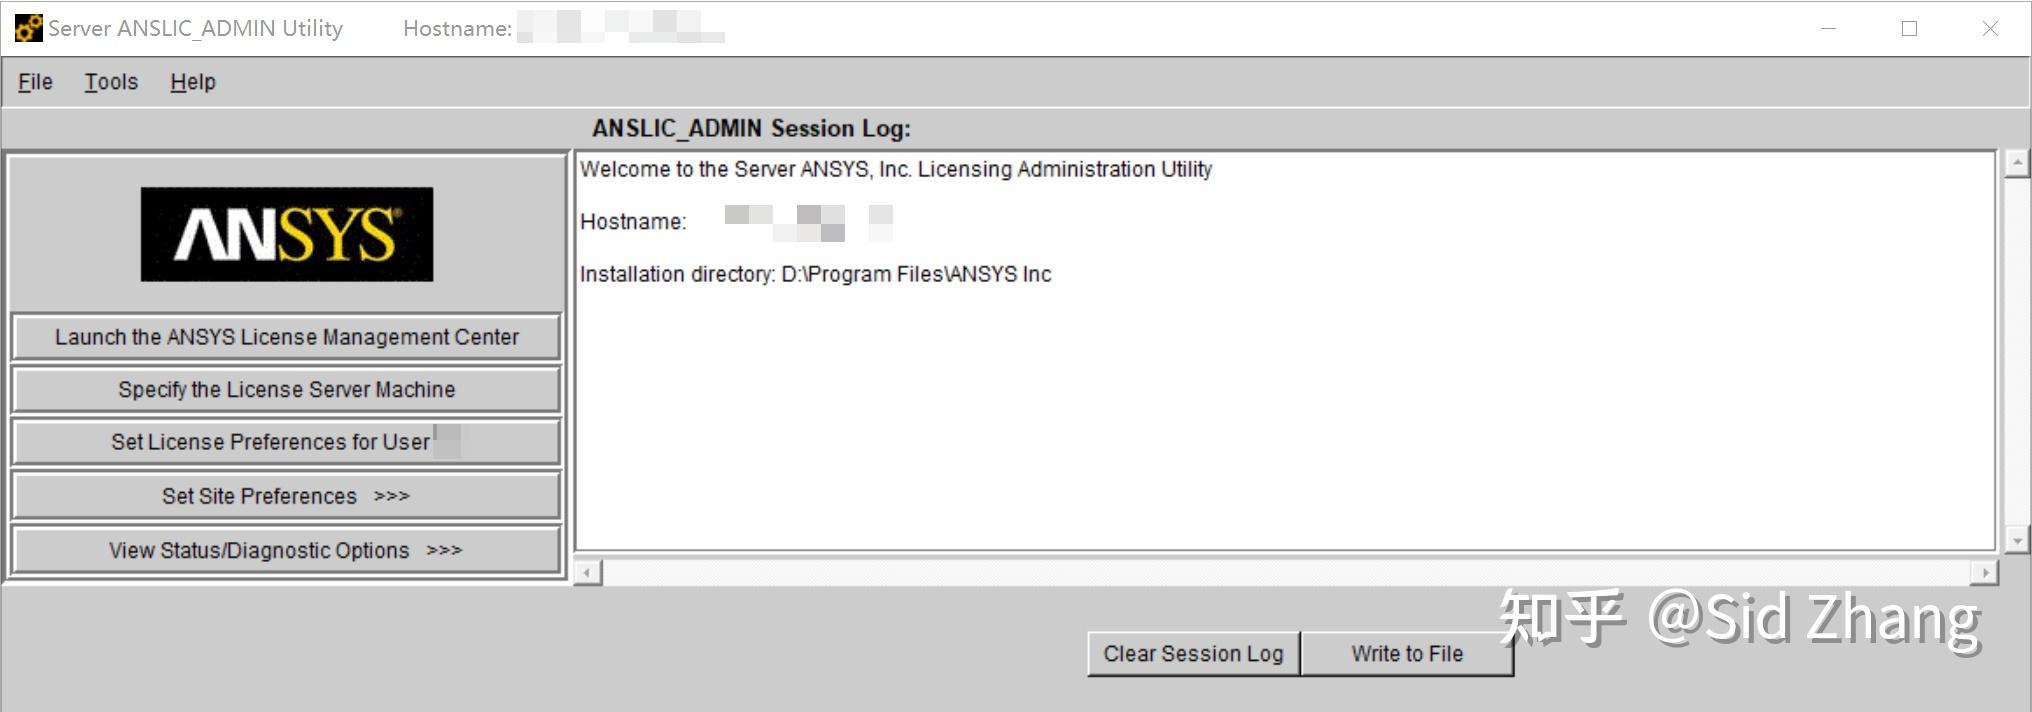Click Specify the License Server Machine
2032x712 pixels.
[286, 389]
